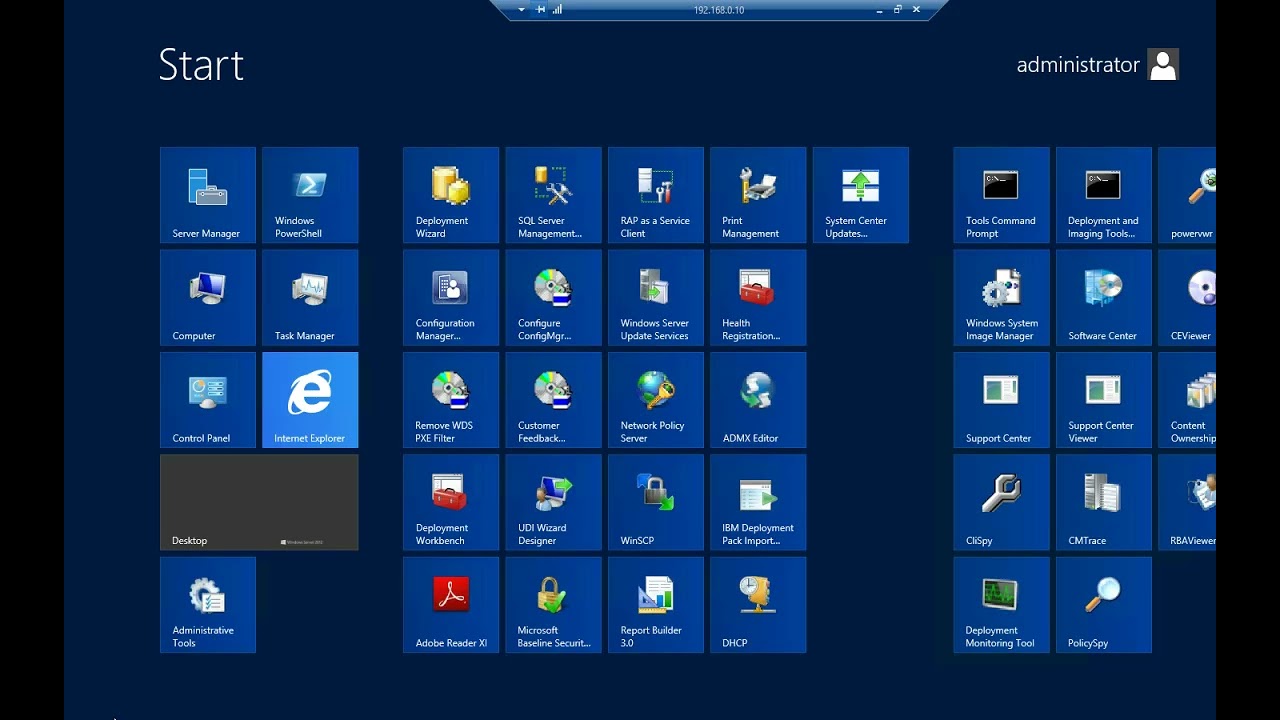Open the Computer tile

tap(208, 298)
